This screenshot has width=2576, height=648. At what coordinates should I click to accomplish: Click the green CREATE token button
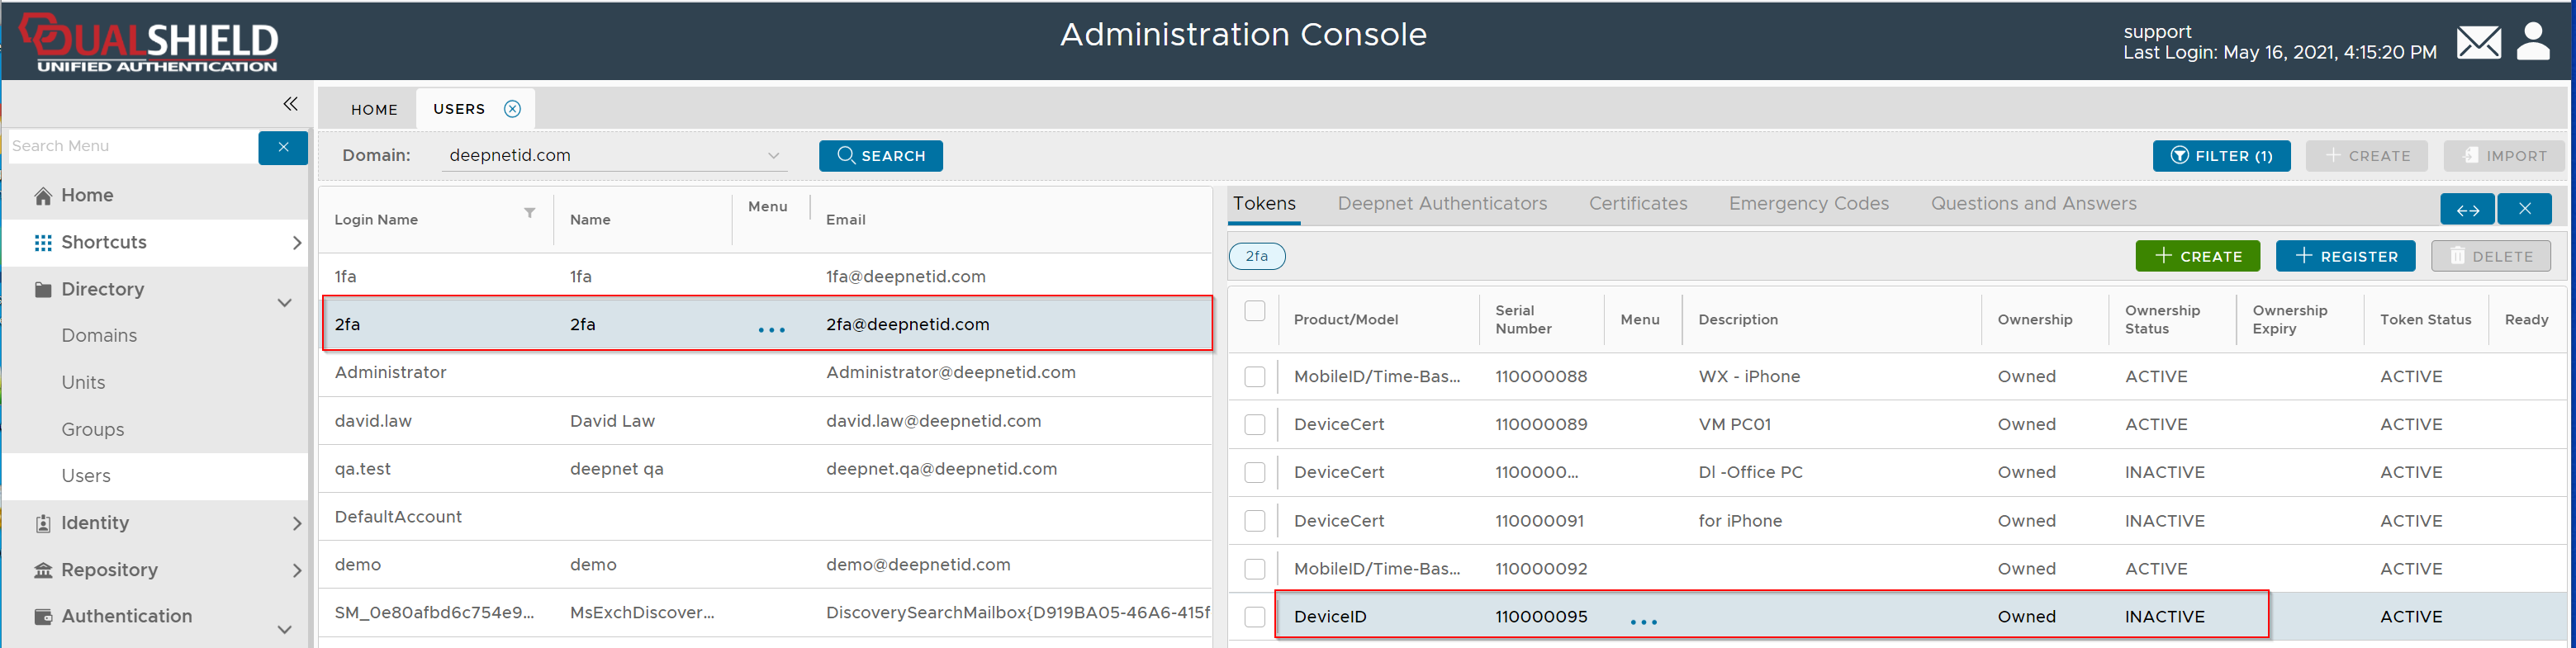coord(2197,256)
